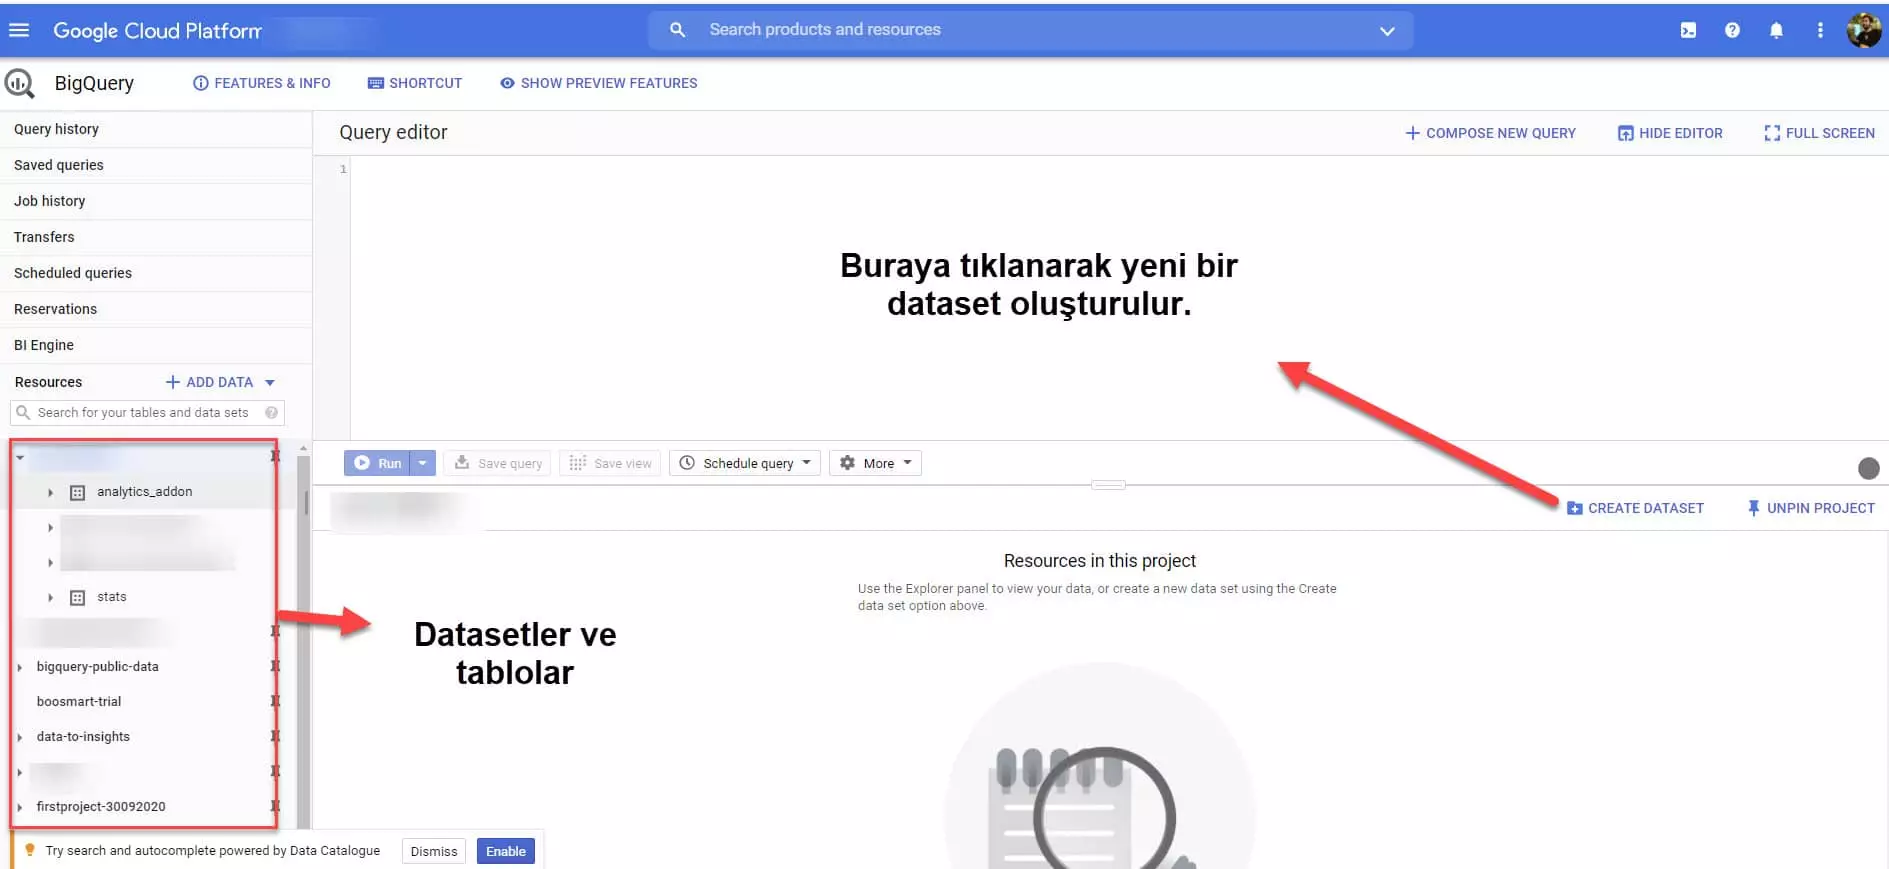1889x869 pixels.
Task: Open Schedule query dropdown
Action: click(x=745, y=463)
